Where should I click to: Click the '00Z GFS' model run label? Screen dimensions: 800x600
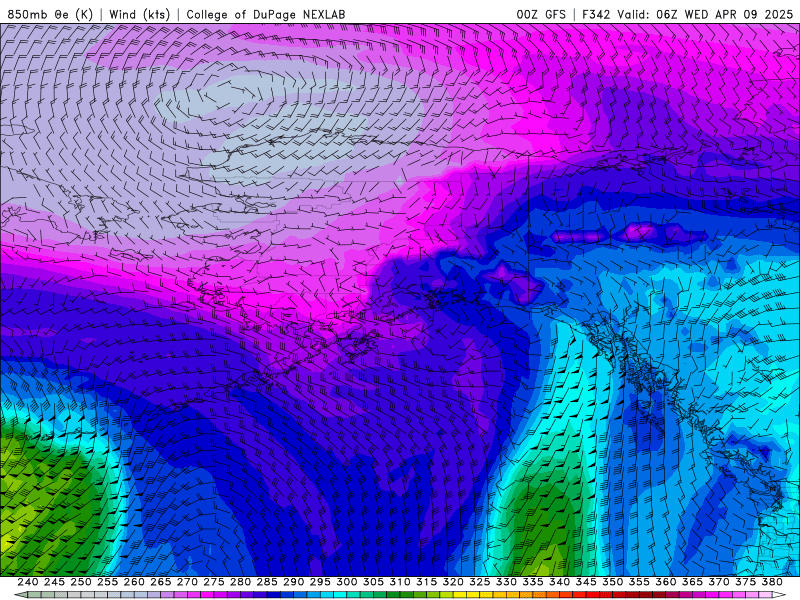(x=541, y=14)
